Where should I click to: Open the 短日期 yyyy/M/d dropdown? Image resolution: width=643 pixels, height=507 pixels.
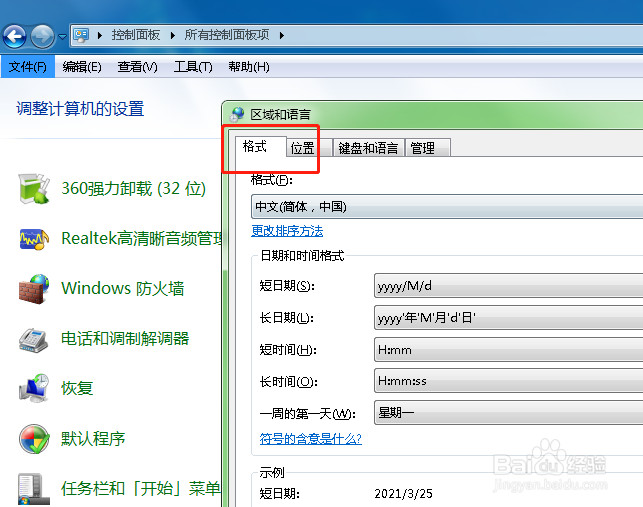point(508,285)
